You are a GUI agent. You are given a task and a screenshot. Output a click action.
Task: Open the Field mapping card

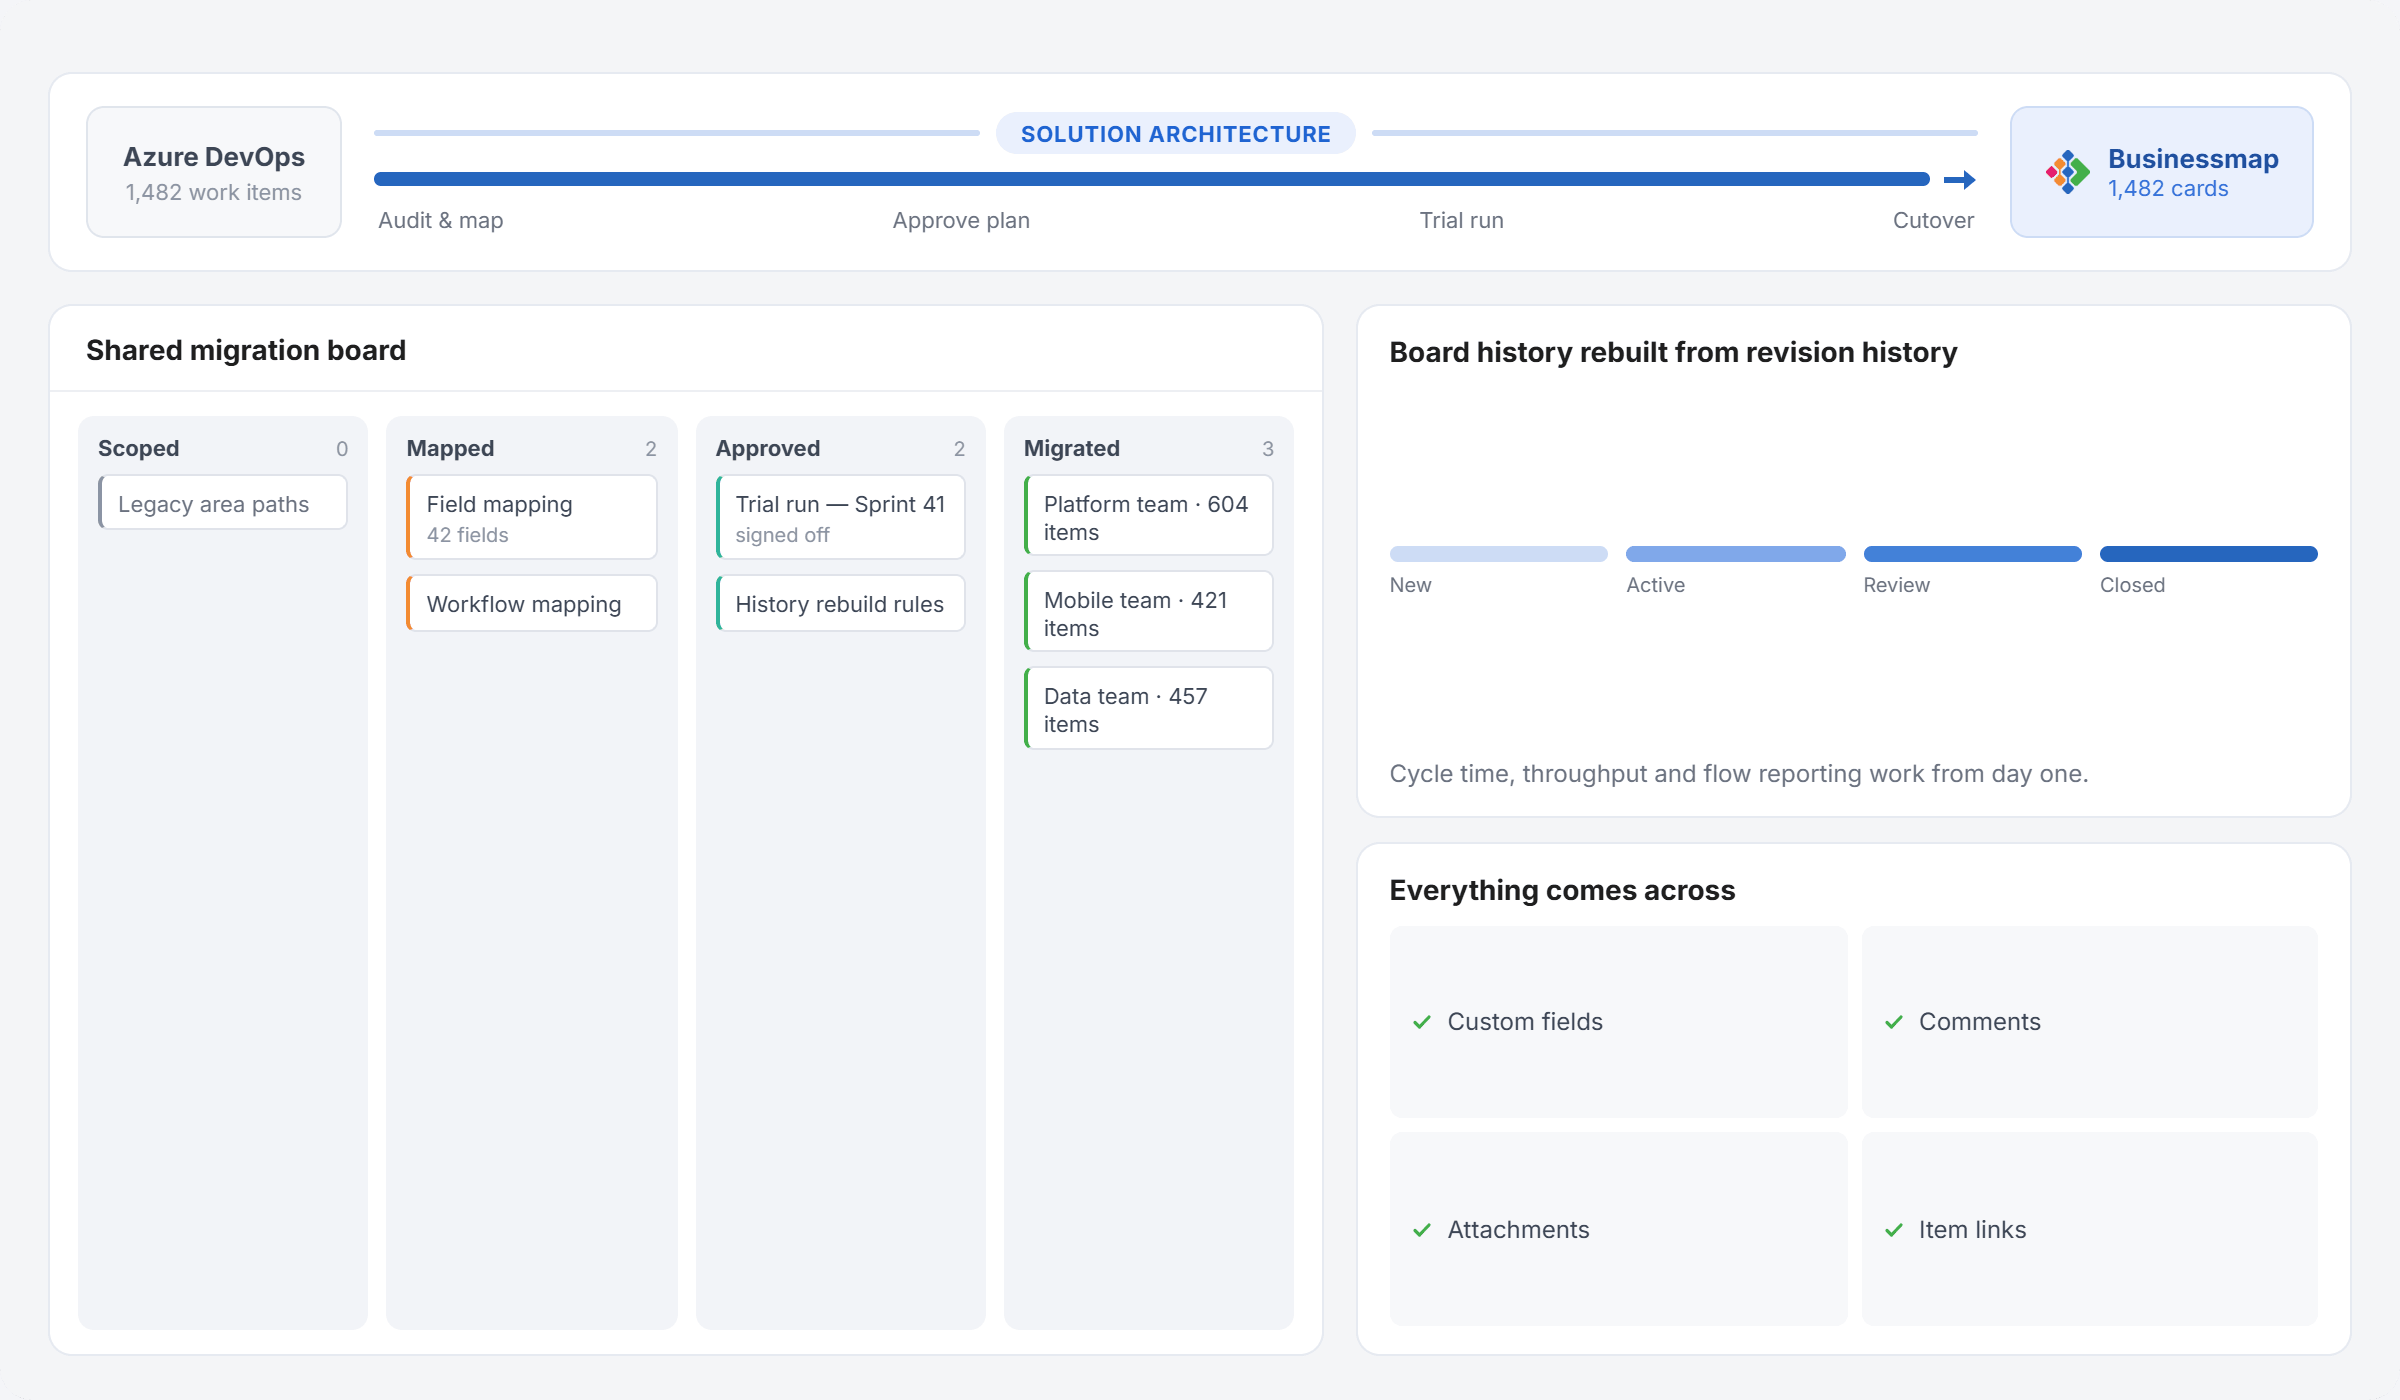pyautogui.click(x=532, y=517)
